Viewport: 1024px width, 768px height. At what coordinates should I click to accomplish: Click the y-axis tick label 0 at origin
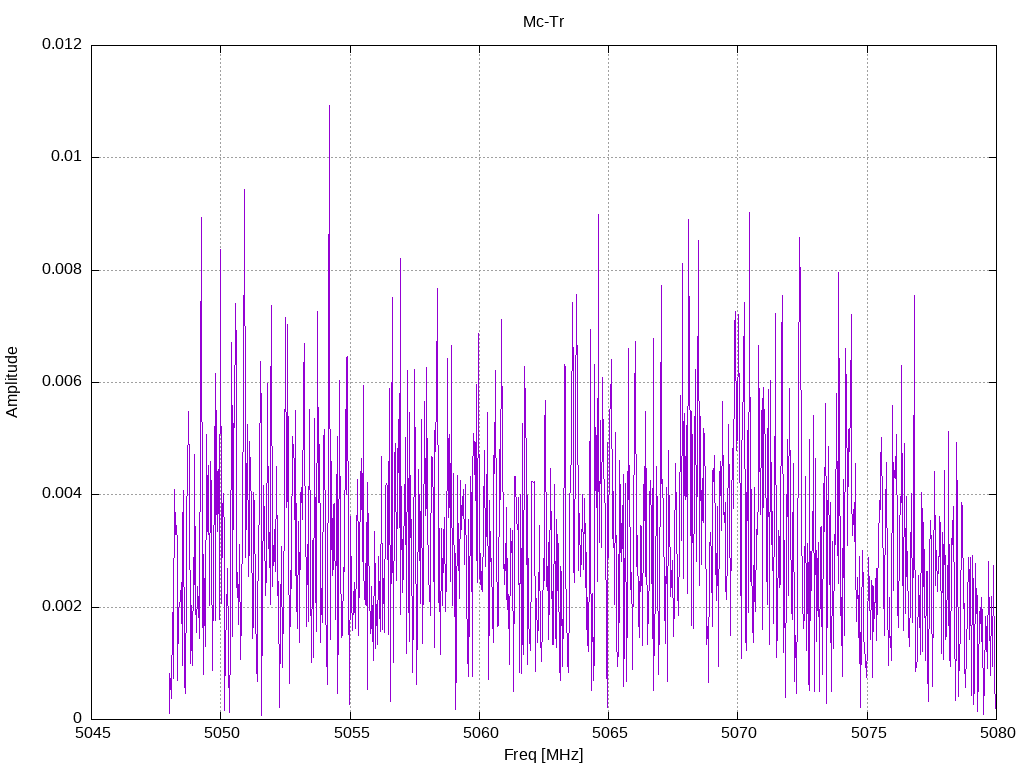(78, 719)
